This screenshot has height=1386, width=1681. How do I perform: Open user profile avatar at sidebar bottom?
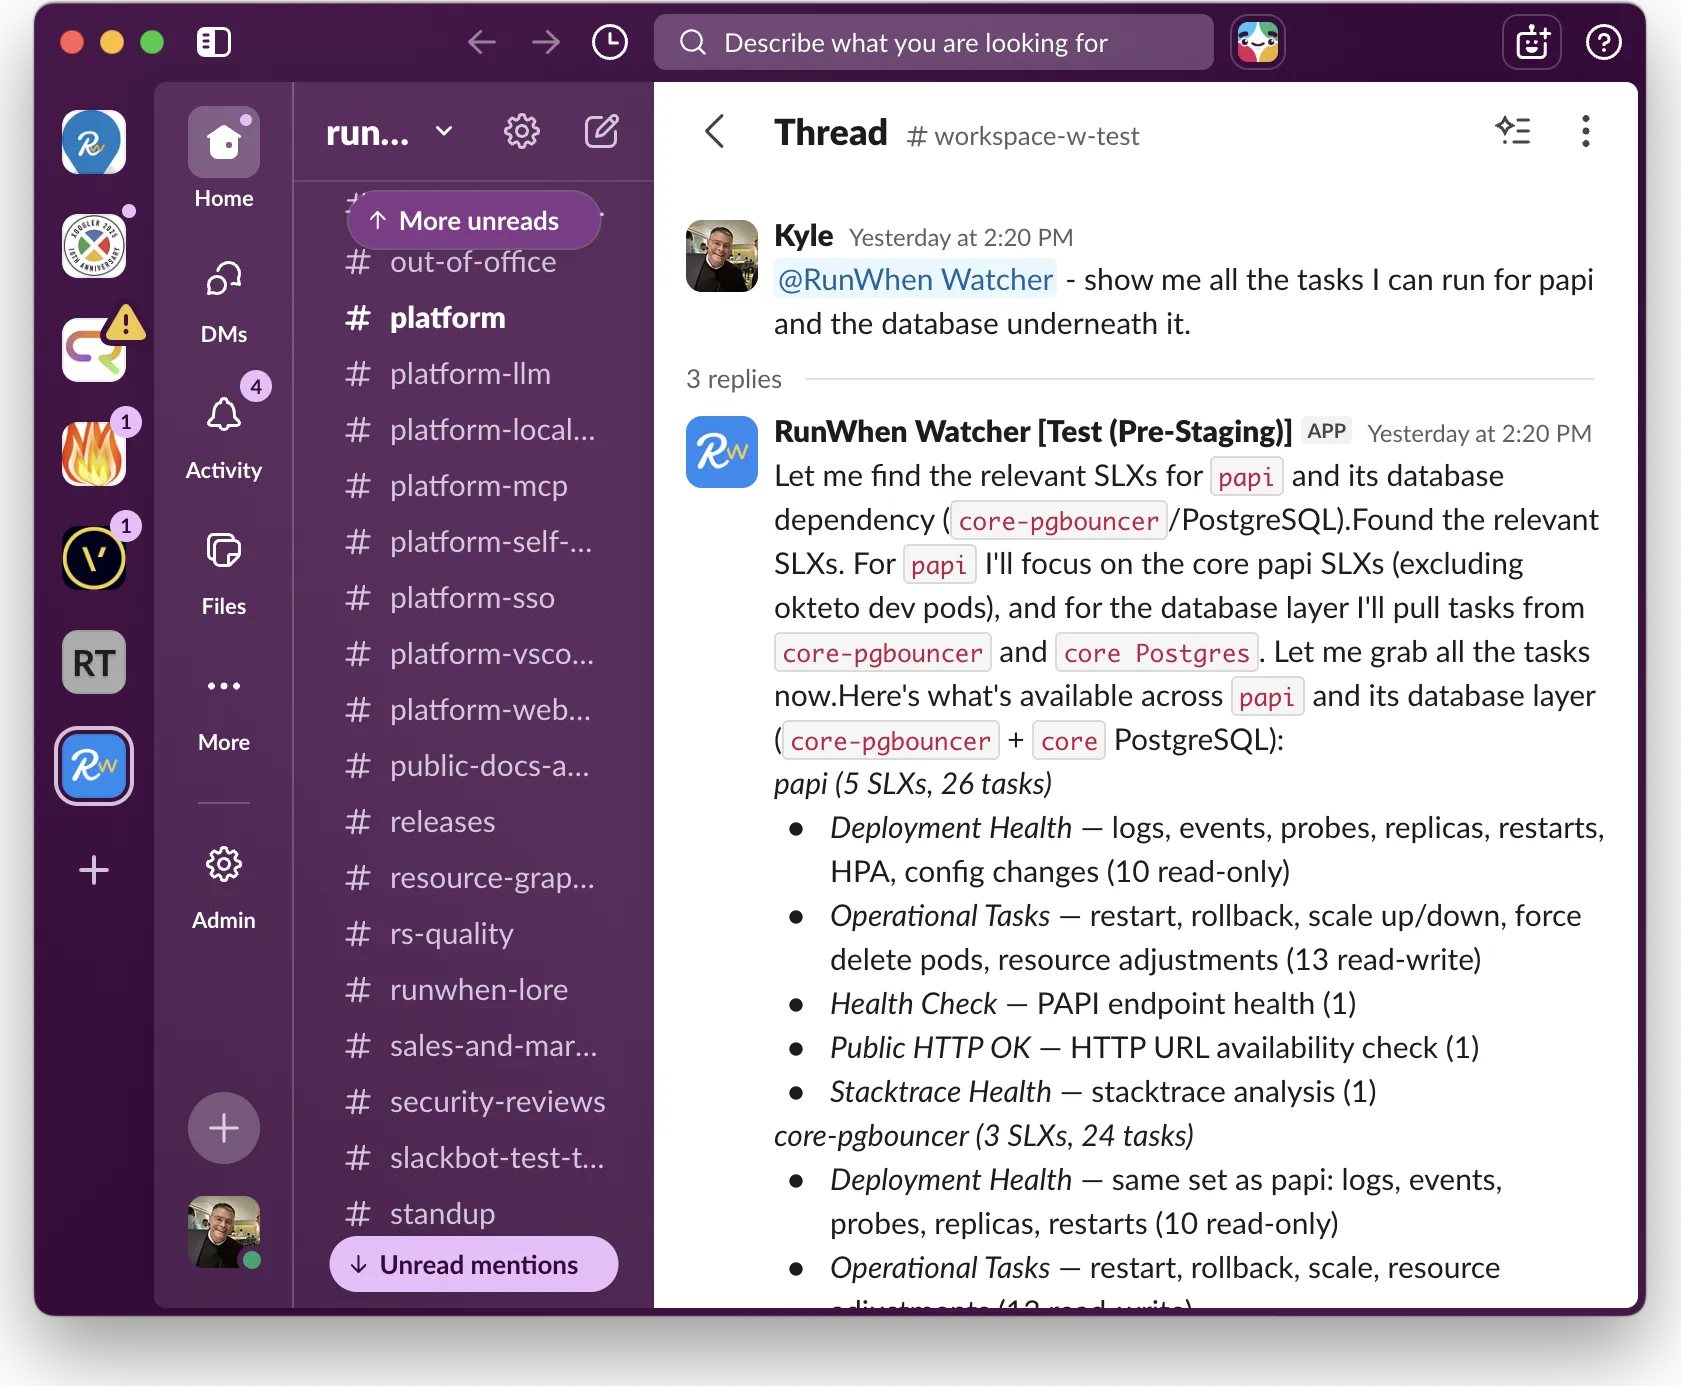(x=224, y=1232)
